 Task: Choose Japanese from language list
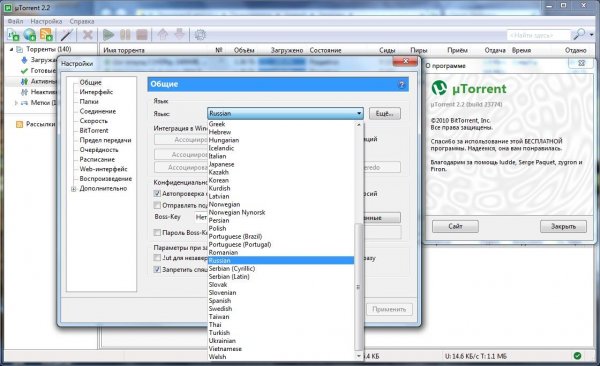coord(281,164)
